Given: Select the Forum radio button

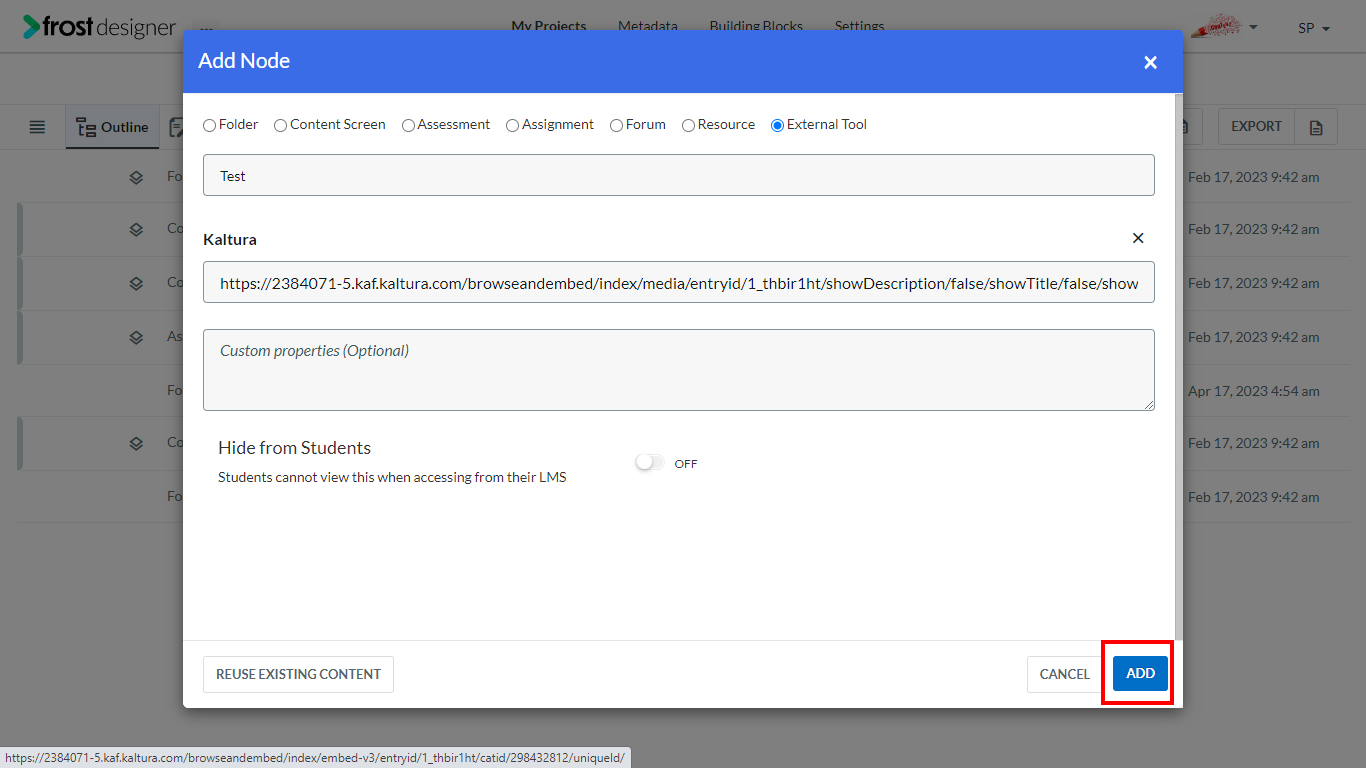Looking at the screenshot, I should pos(616,125).
